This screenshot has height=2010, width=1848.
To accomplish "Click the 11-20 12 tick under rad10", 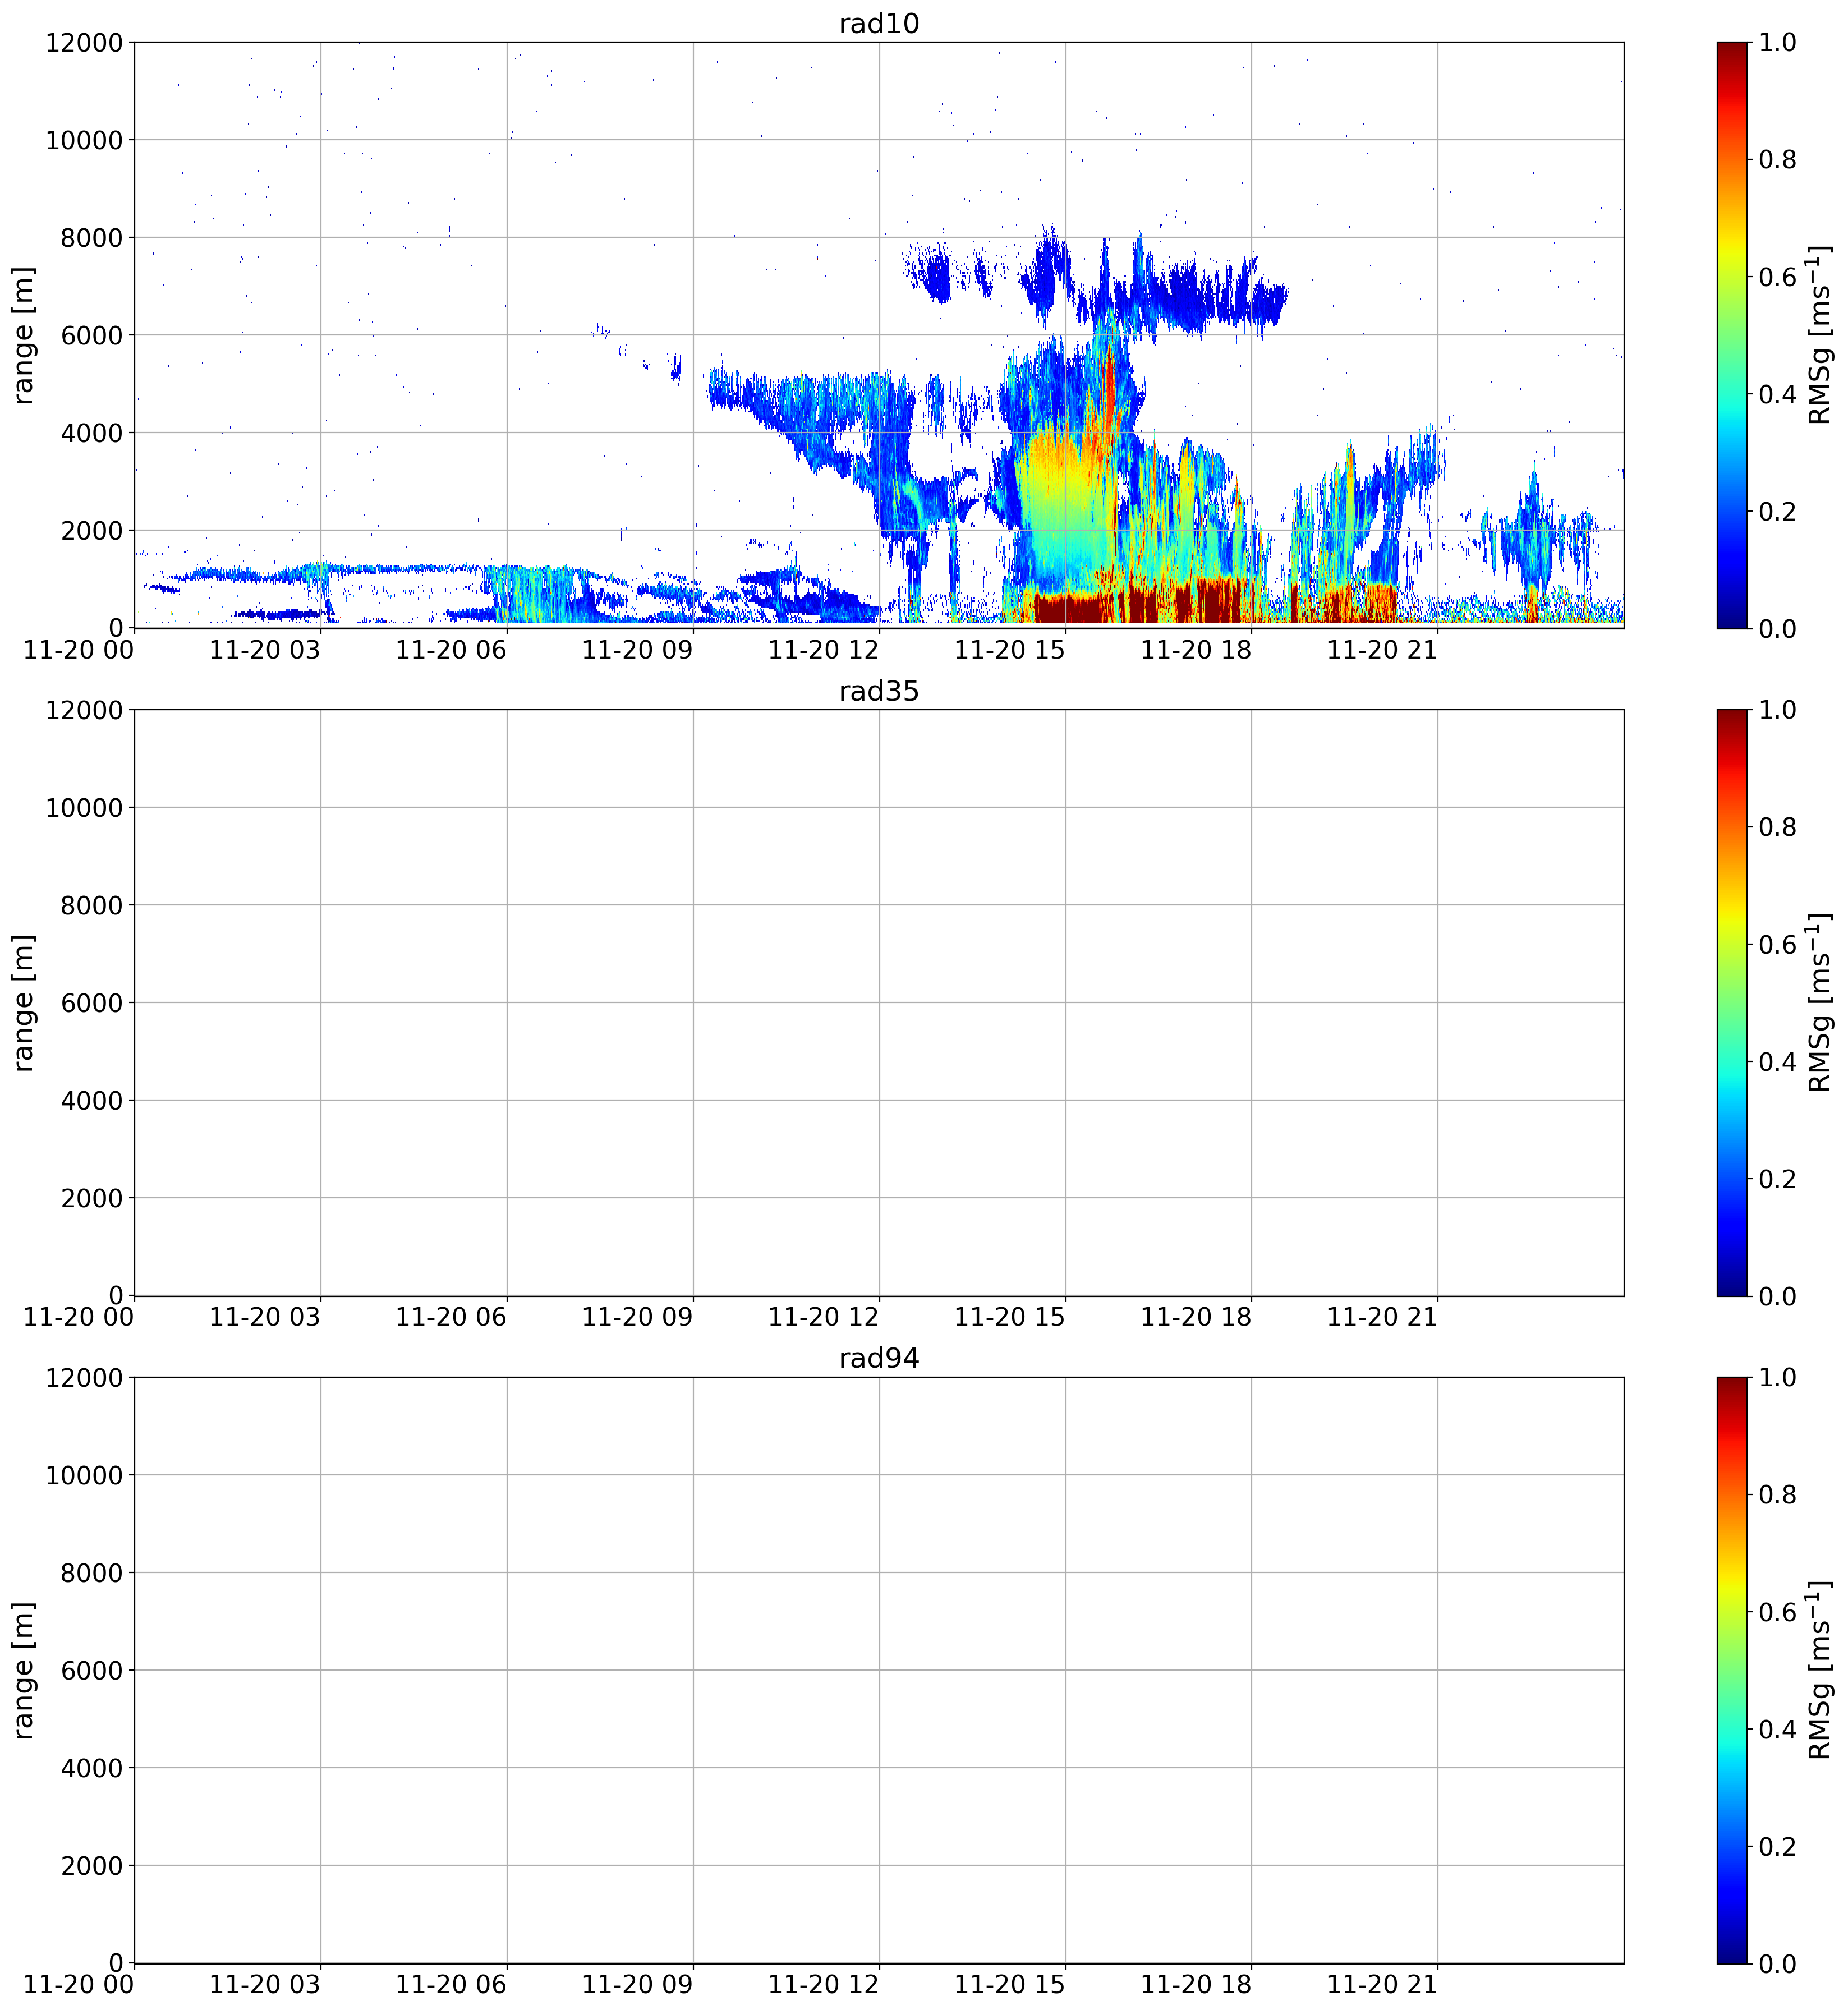I will [824, 650].
